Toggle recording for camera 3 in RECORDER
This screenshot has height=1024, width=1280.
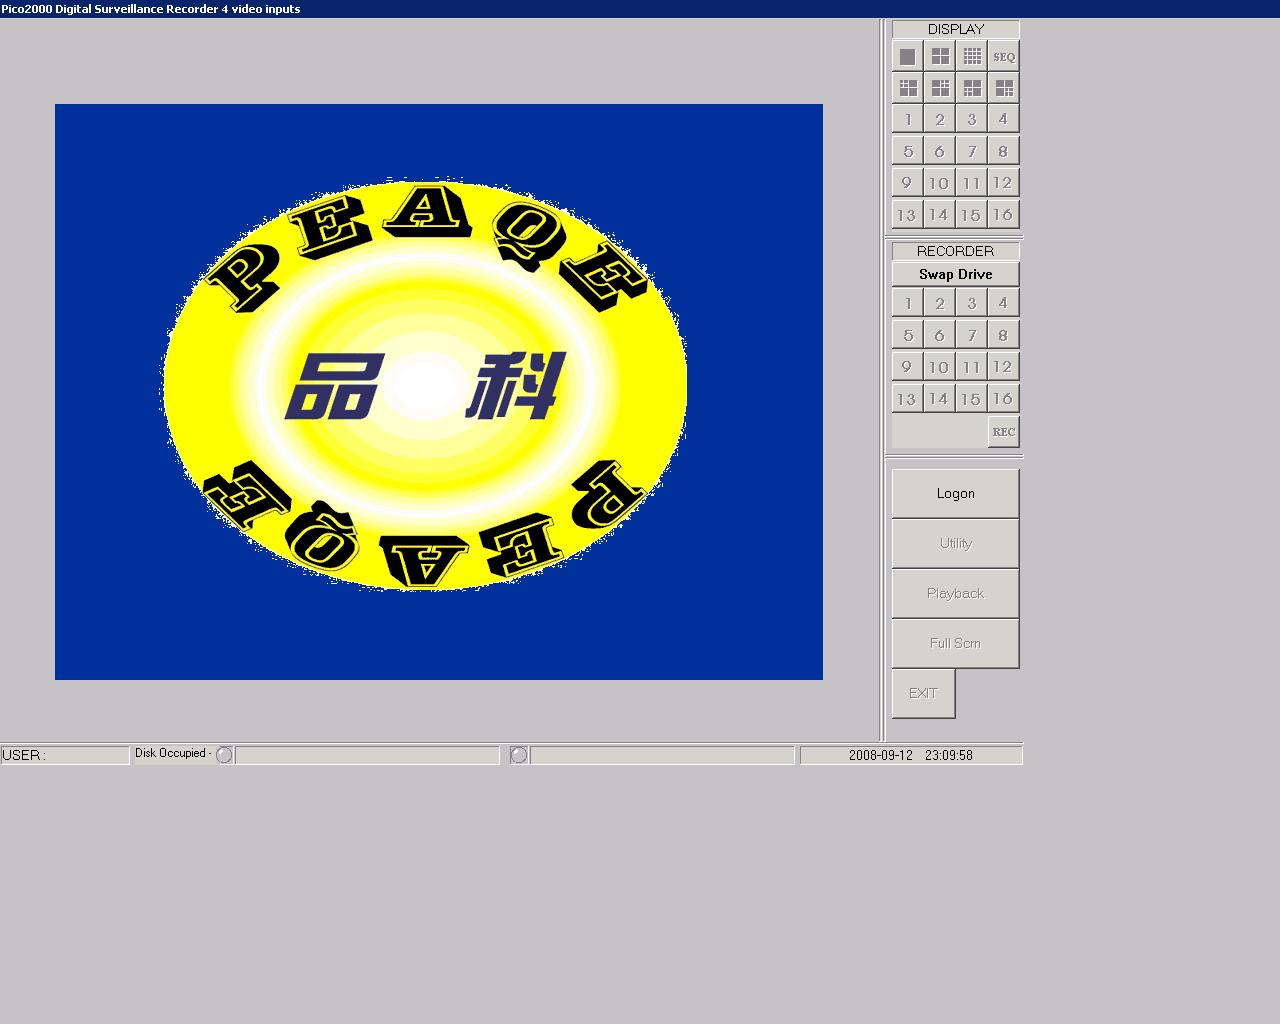pos(971,303)
